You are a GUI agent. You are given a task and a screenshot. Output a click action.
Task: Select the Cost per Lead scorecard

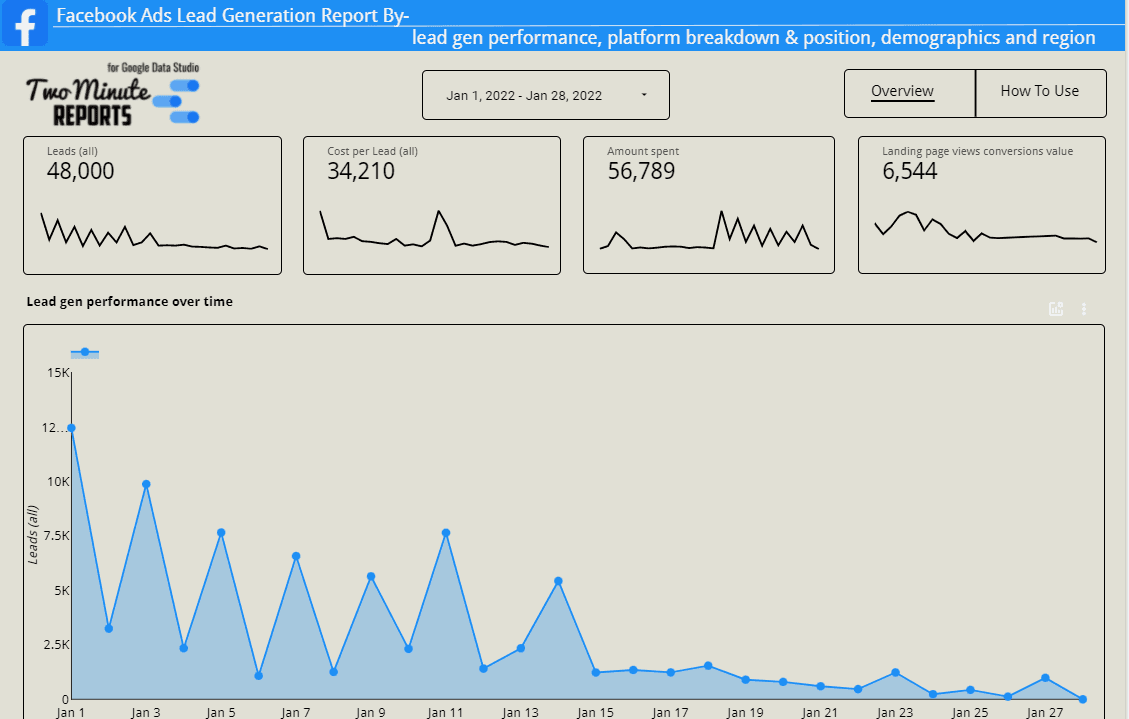[x=432, y=205]
